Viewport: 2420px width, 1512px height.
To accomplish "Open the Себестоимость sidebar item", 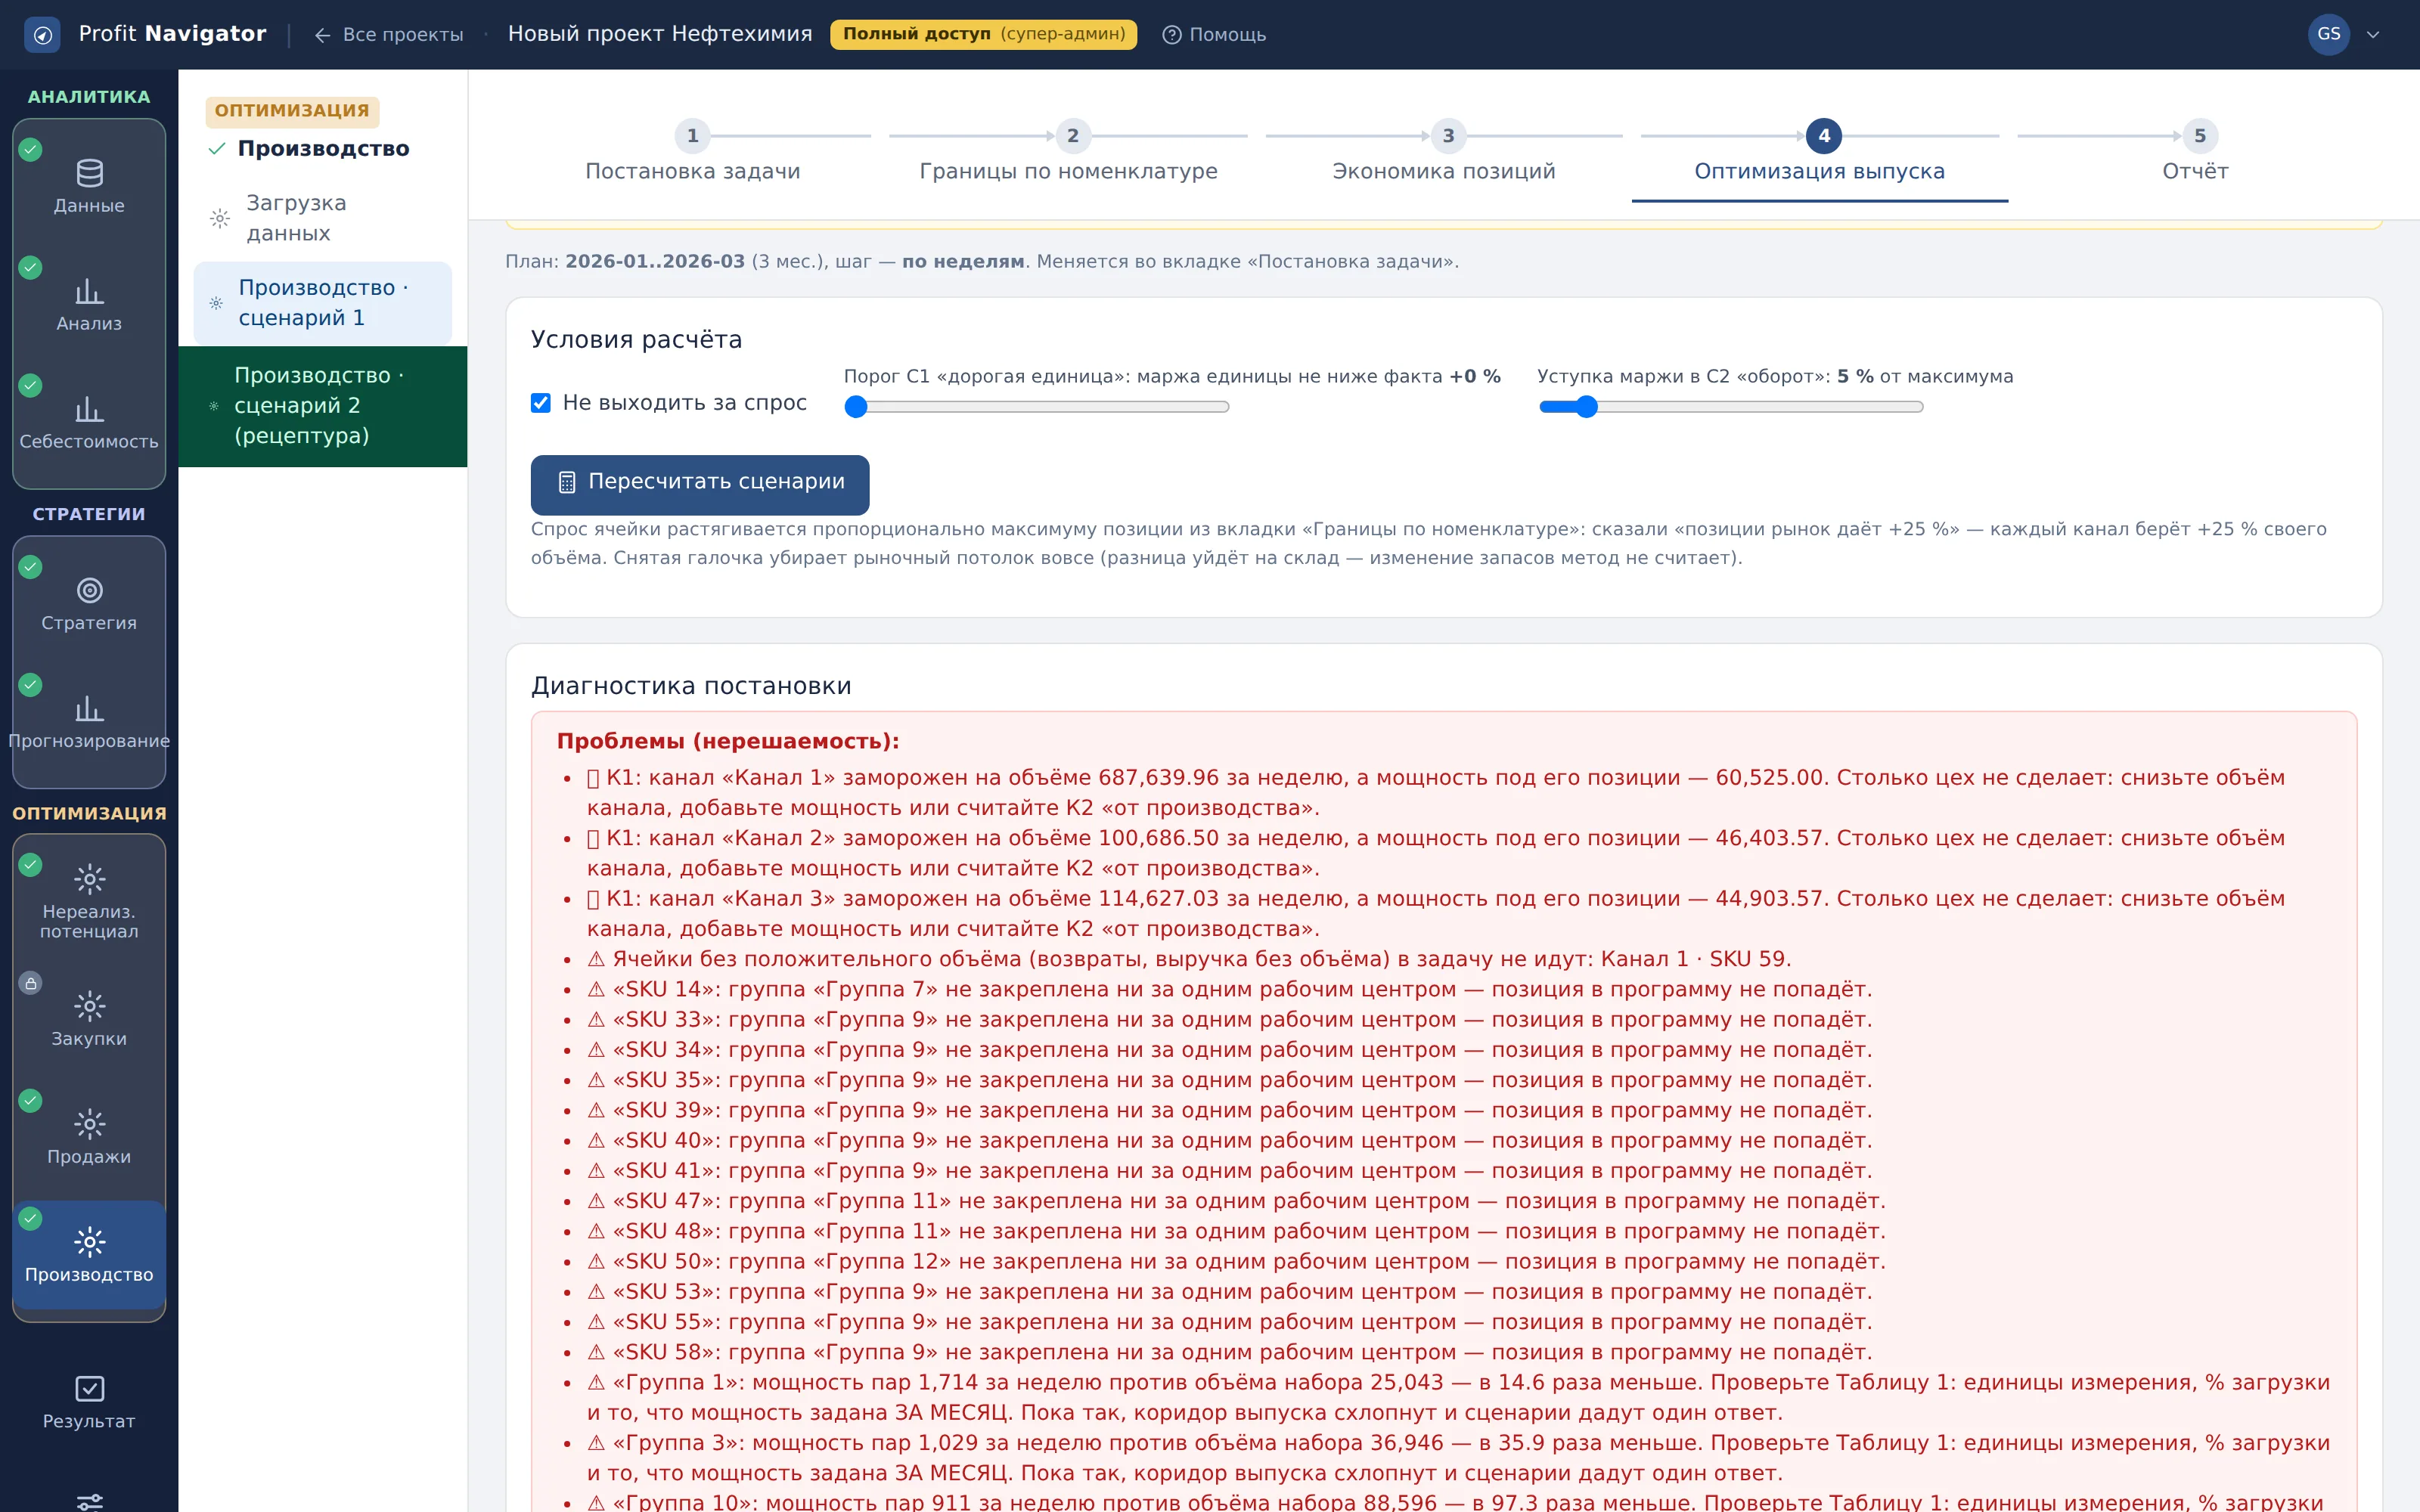I will click(x=89, y=423).
